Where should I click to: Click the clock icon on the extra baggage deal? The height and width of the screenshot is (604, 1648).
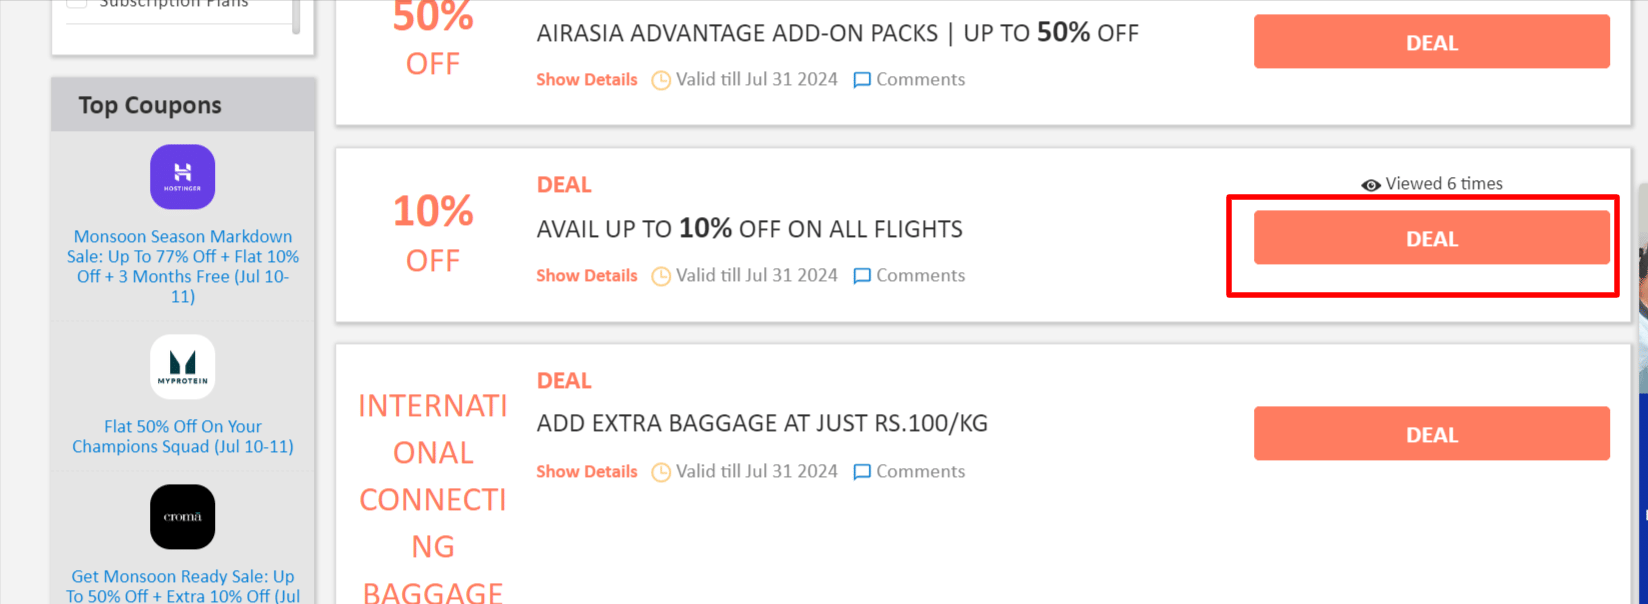[x=661, y=472]
